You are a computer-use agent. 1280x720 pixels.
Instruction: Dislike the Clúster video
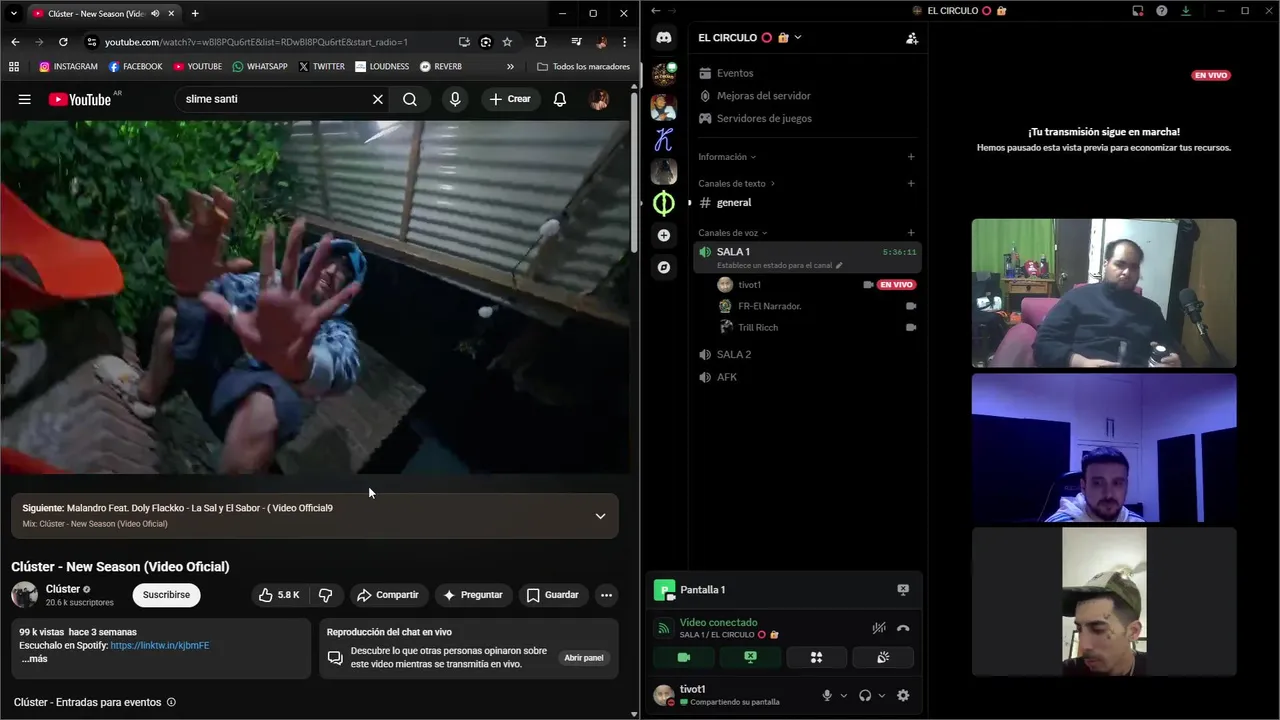pos(325,595)
